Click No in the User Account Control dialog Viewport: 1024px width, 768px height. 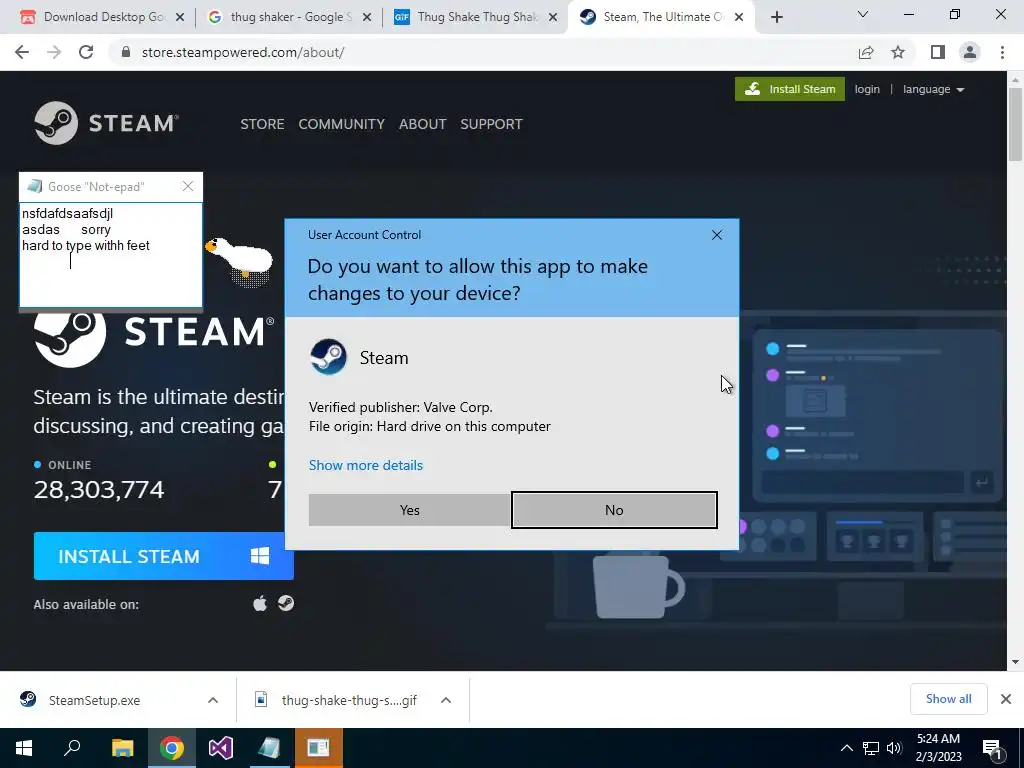pyautogui.click(x=614, y=510)
